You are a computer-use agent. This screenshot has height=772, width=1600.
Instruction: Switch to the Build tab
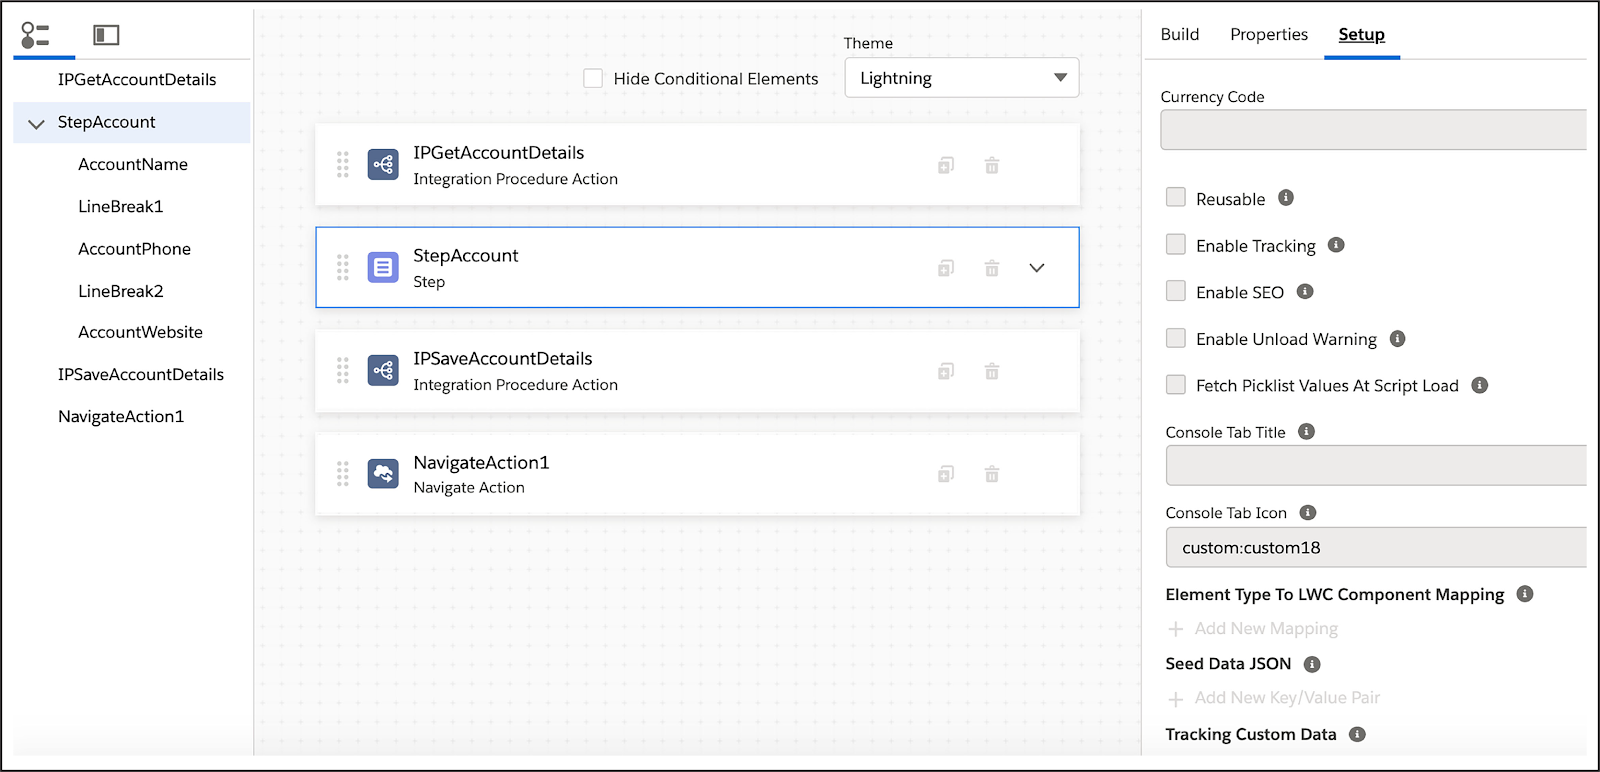[1180, 35]
